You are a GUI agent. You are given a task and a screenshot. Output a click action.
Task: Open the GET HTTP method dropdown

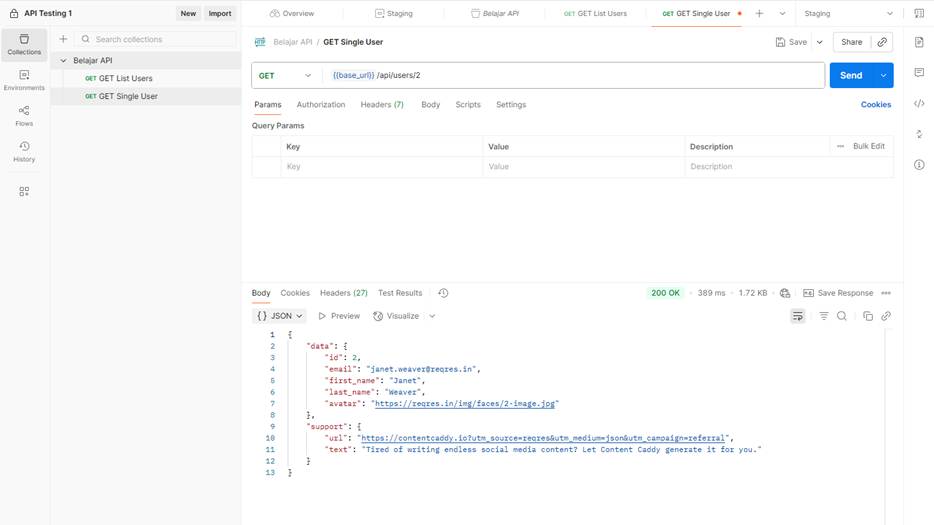(286, 76)
